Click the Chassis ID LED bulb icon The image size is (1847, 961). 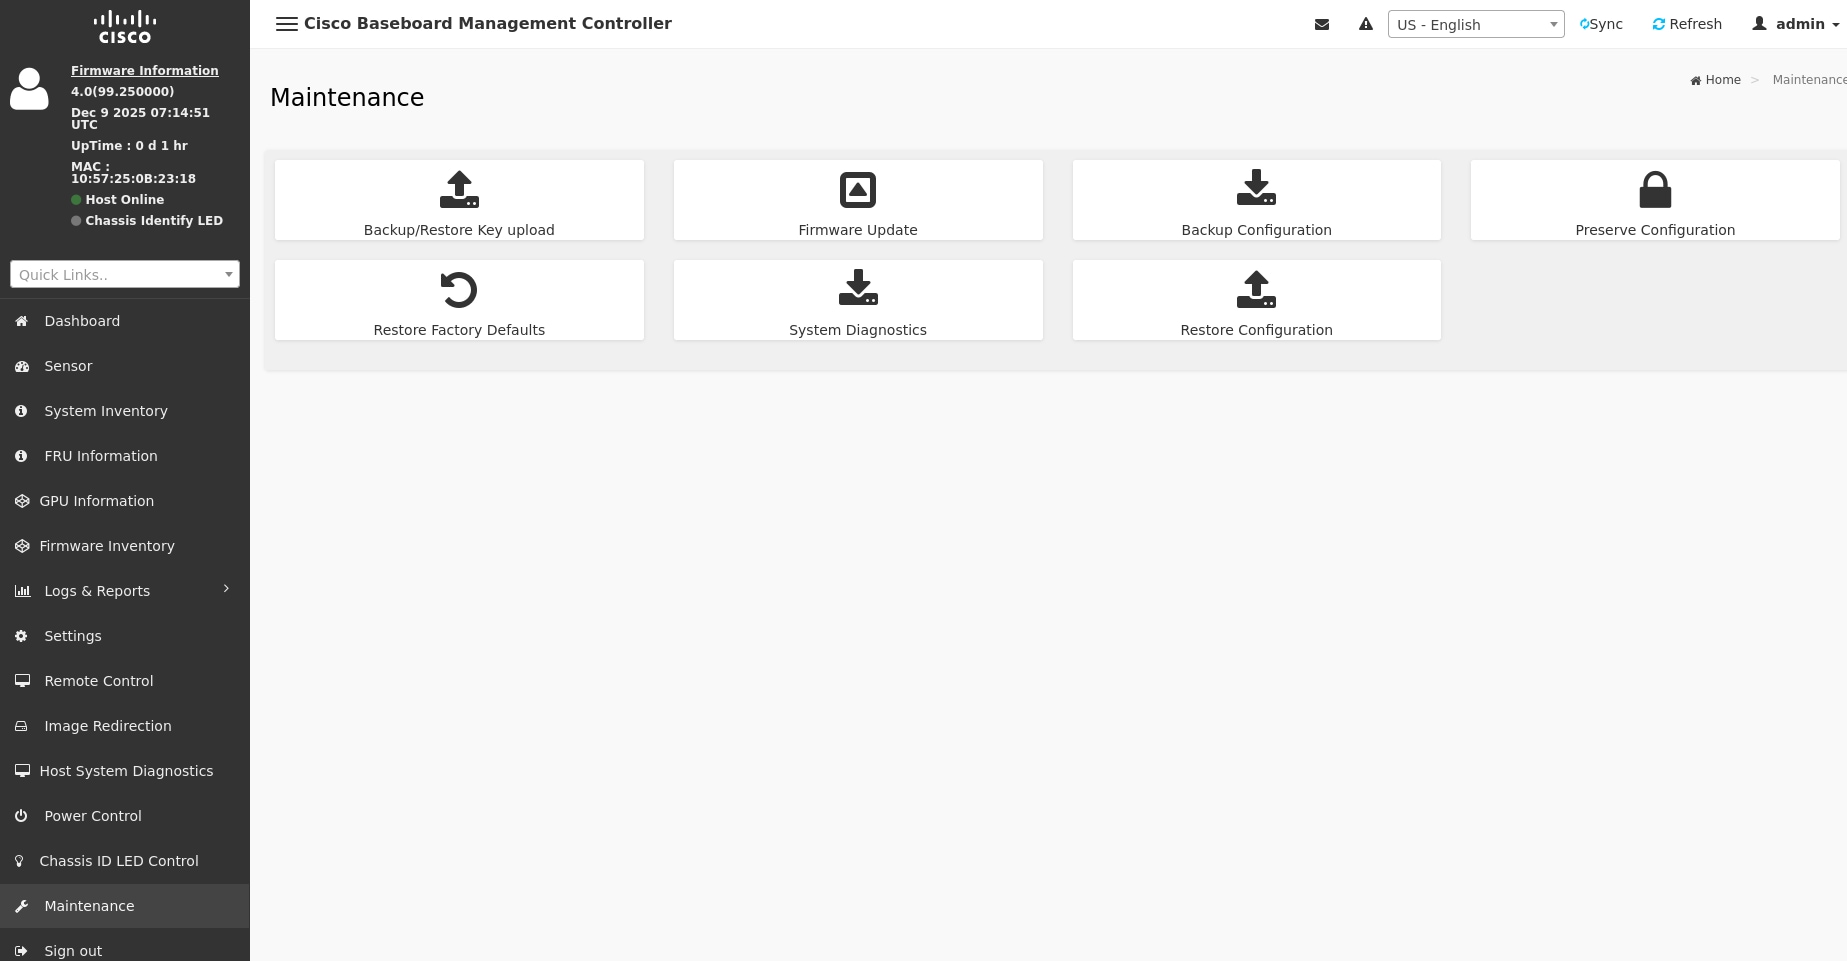tap(19, 861)
